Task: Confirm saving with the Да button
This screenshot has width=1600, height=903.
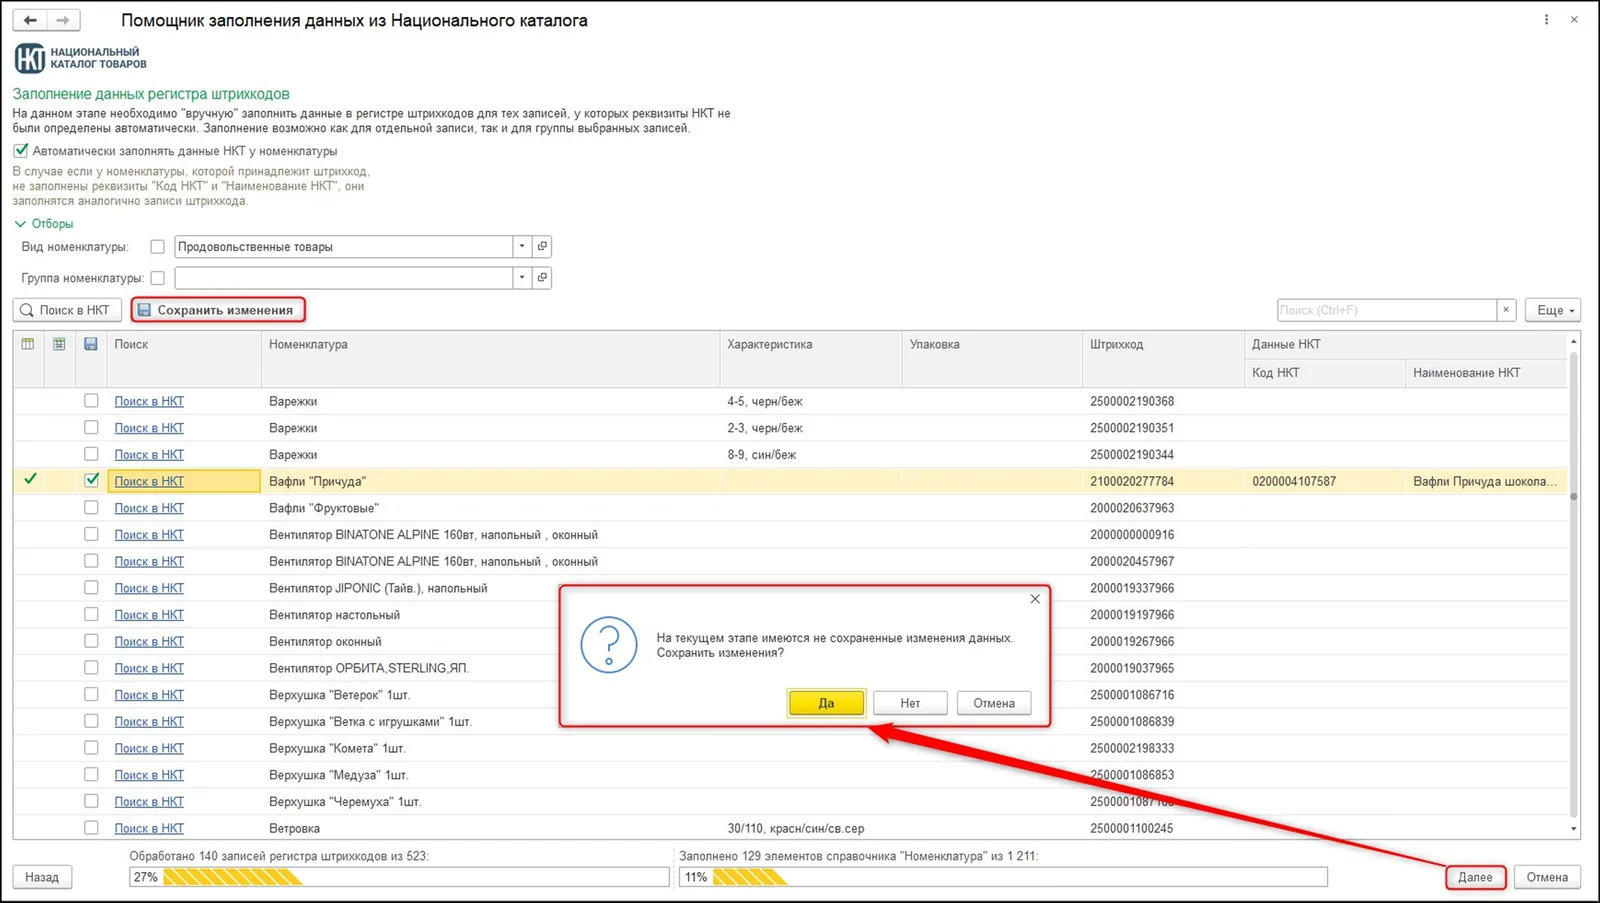Action: (826, 703)
